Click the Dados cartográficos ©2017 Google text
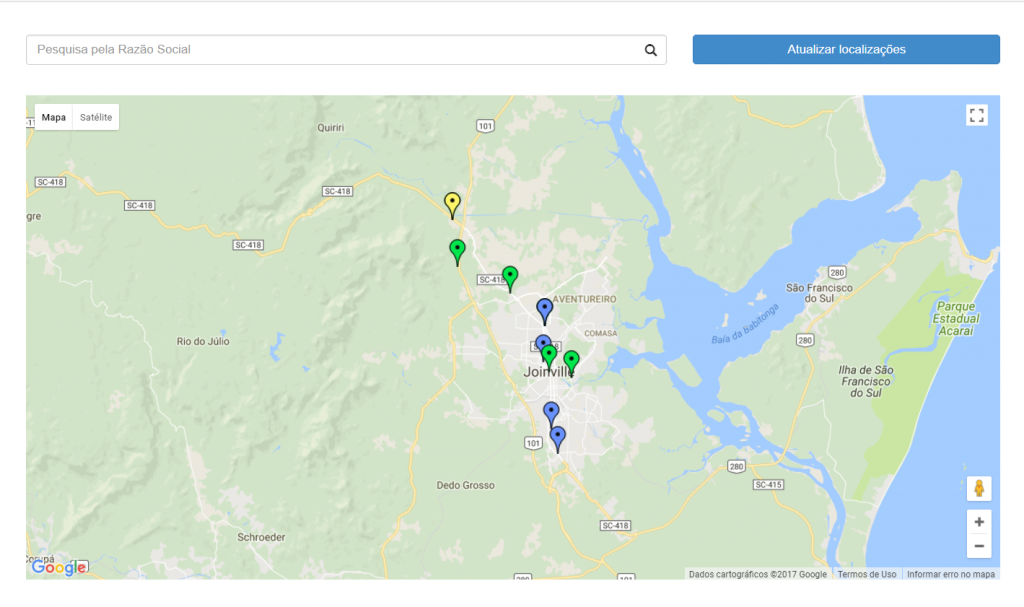Viewport: 1024px width, 607px height. coord(758,574)
